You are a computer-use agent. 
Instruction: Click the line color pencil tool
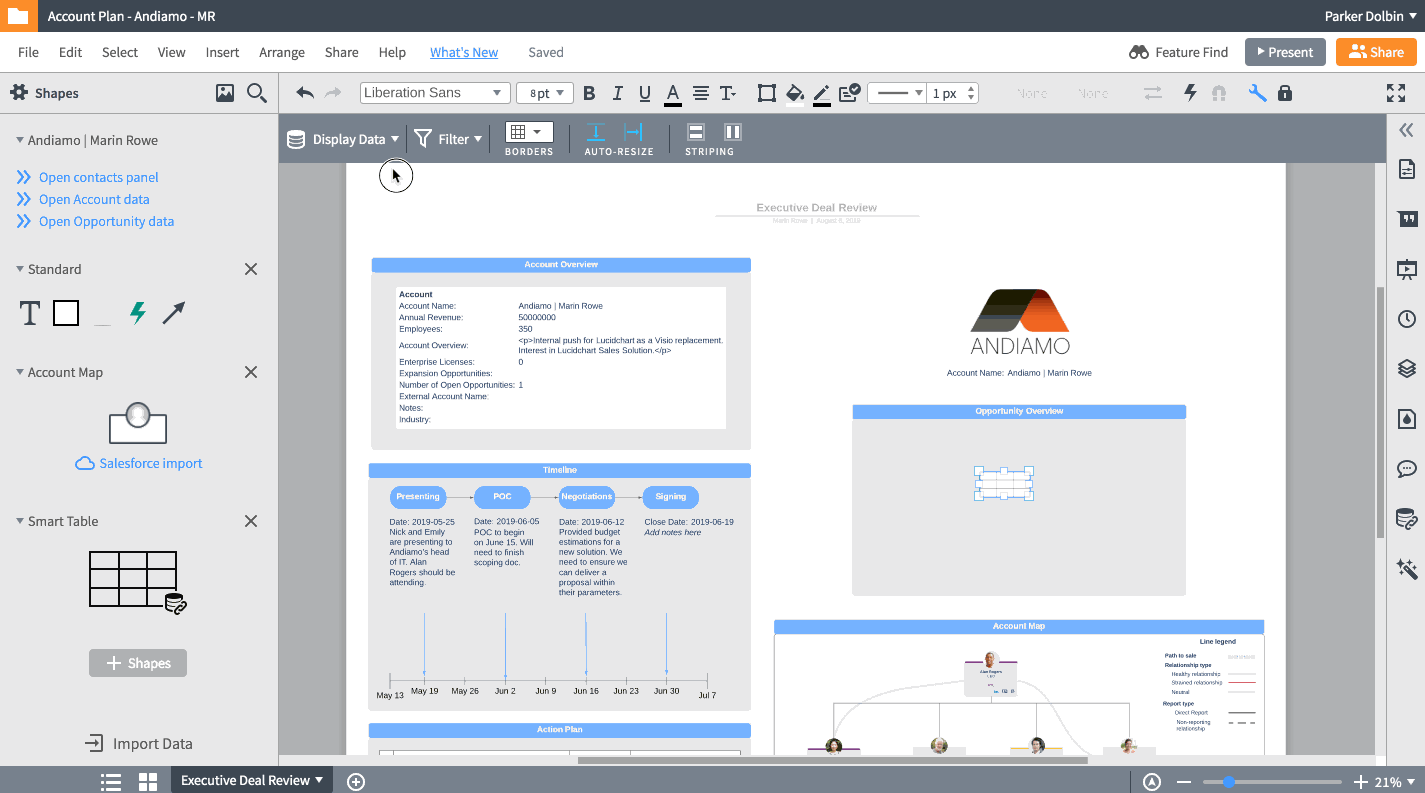tap(821, 92)
